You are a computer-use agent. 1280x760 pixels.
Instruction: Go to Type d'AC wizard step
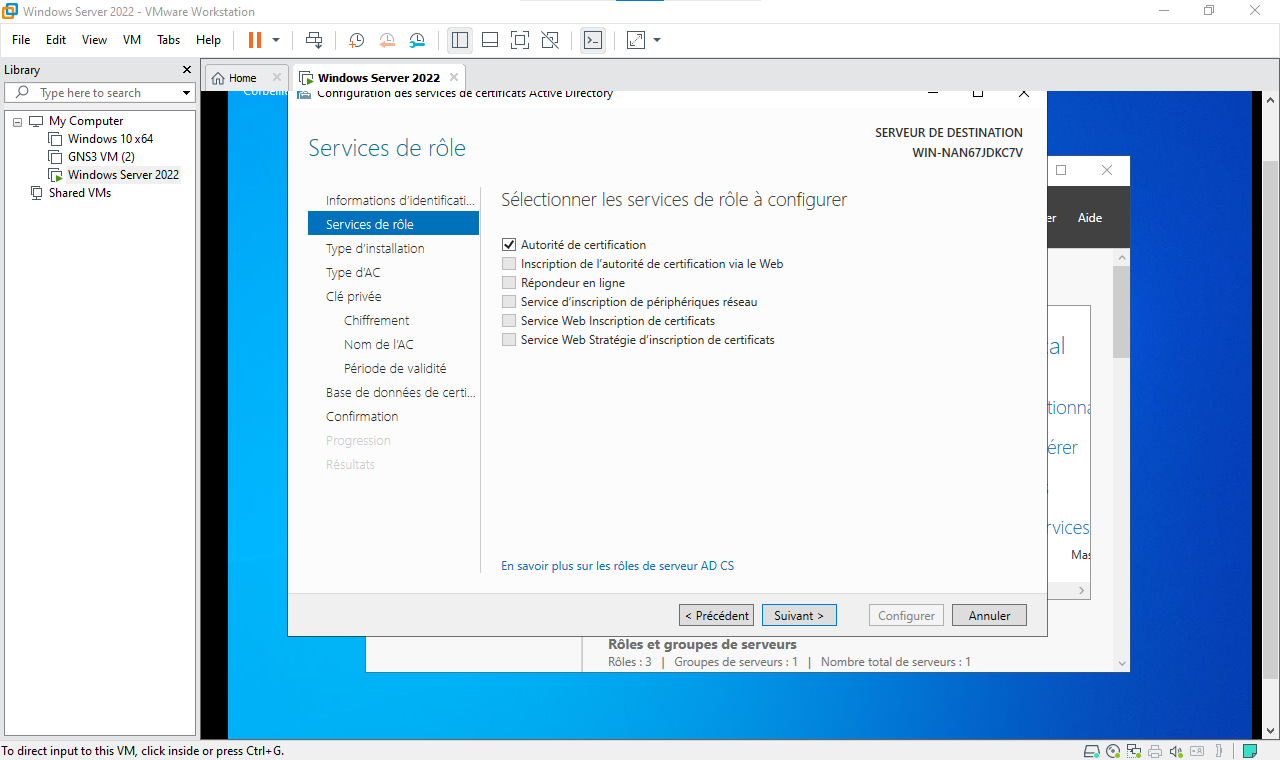[x=353, y=272]
